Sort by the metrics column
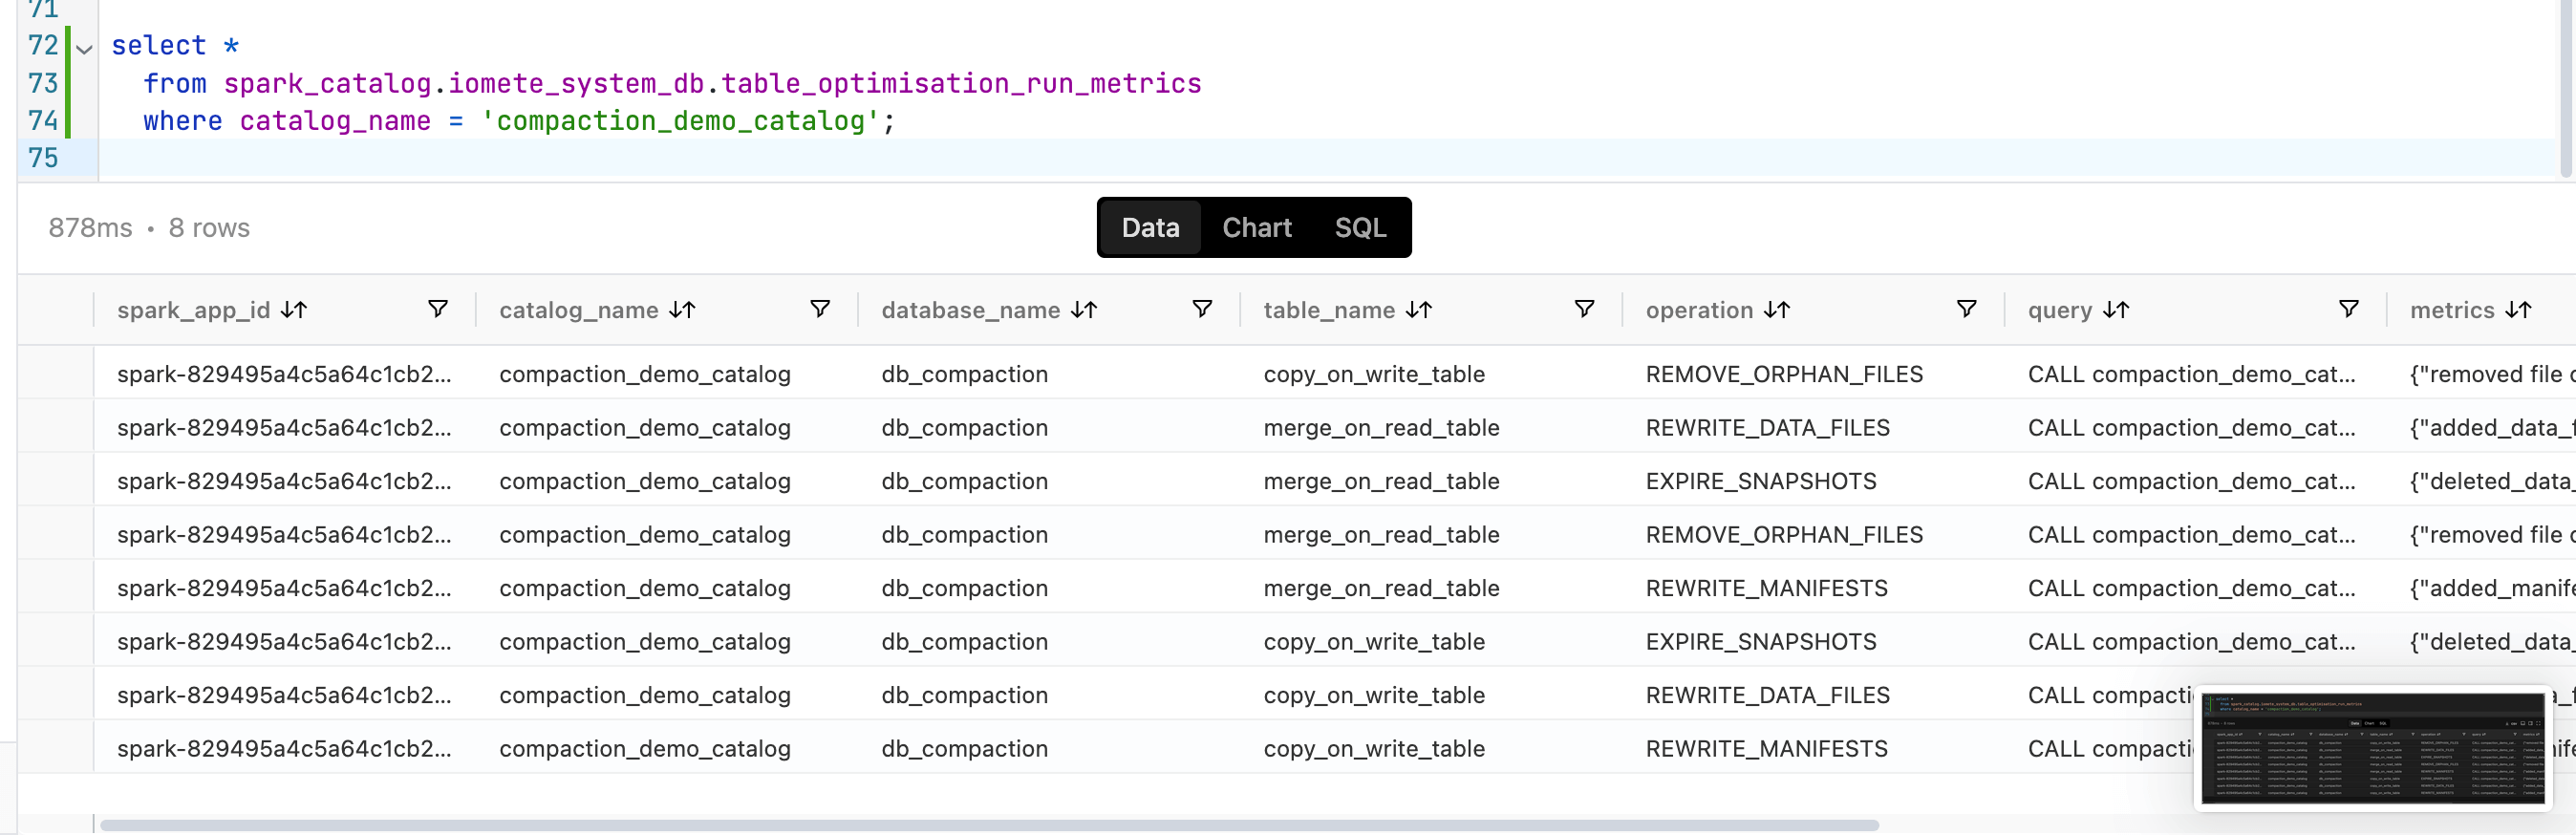 click(x=2519, y=310)
